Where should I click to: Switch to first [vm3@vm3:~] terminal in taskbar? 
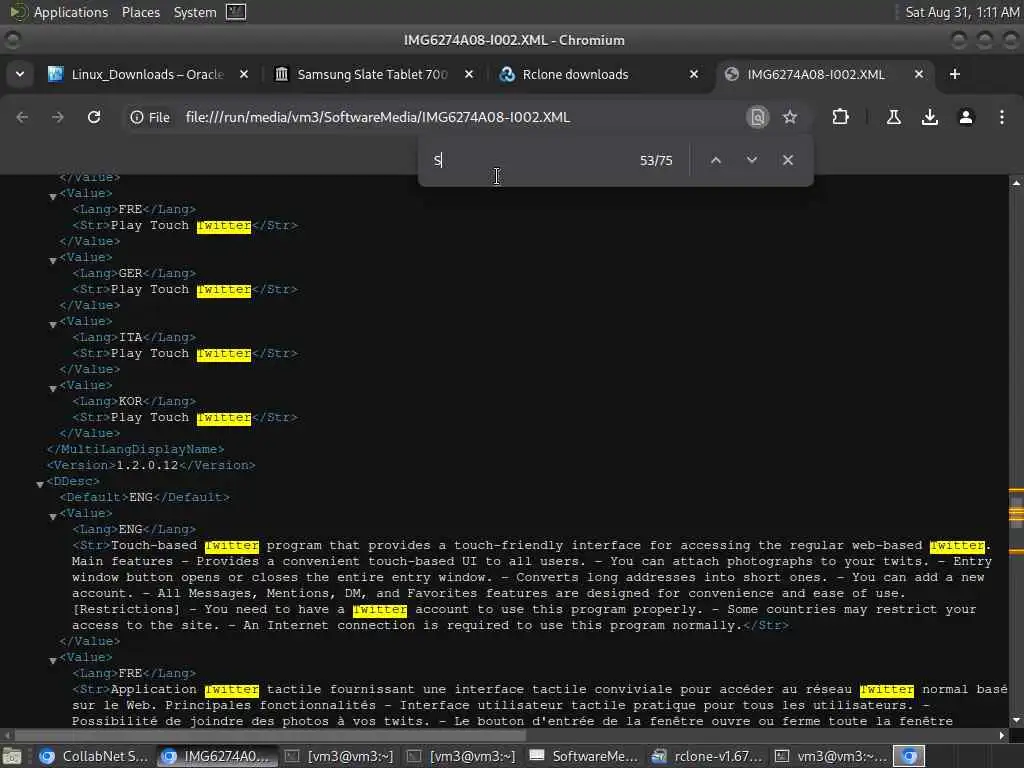(340, 756)
